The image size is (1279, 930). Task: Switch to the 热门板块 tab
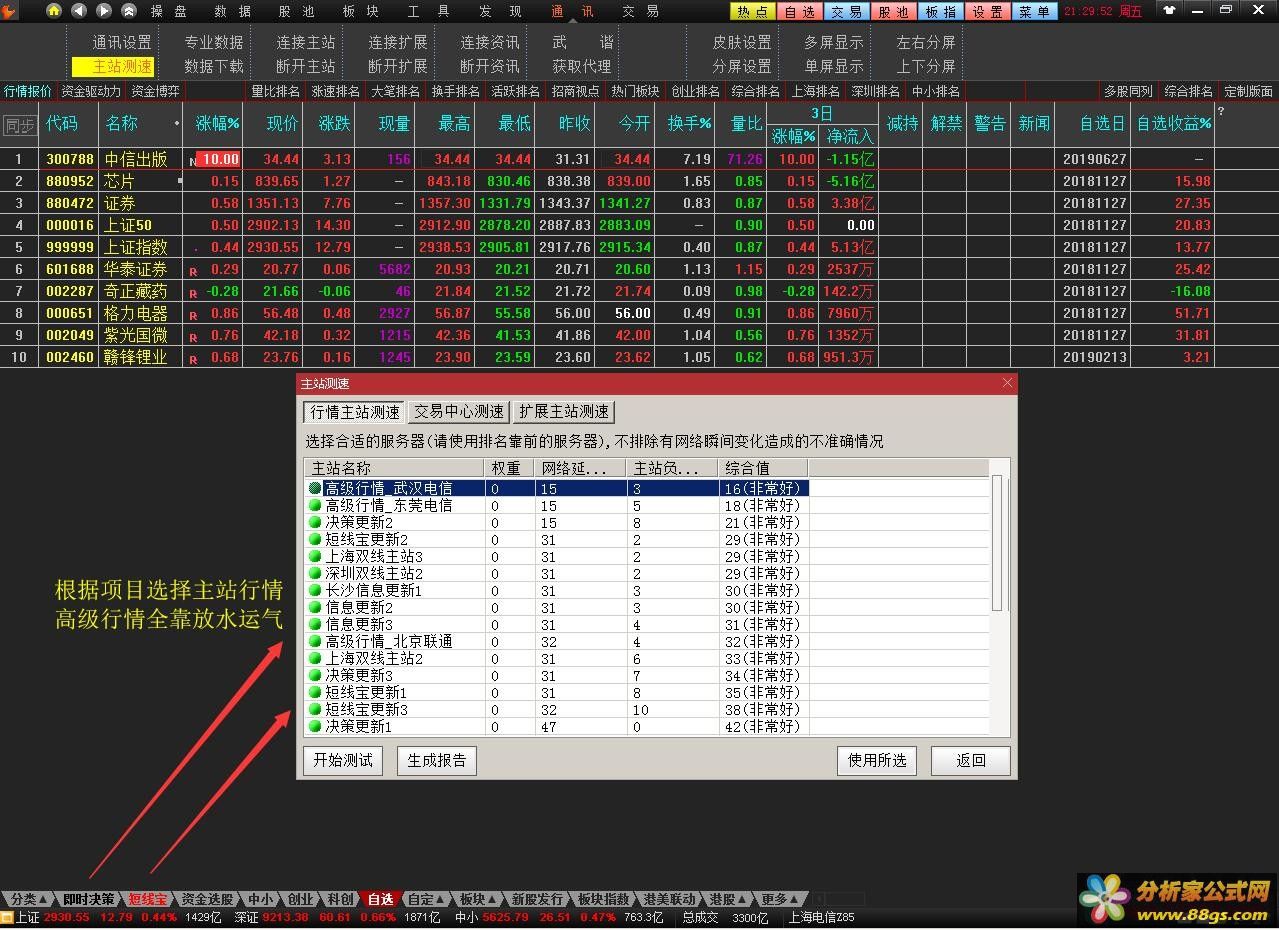pyautogui.click(x=636, y=91)
